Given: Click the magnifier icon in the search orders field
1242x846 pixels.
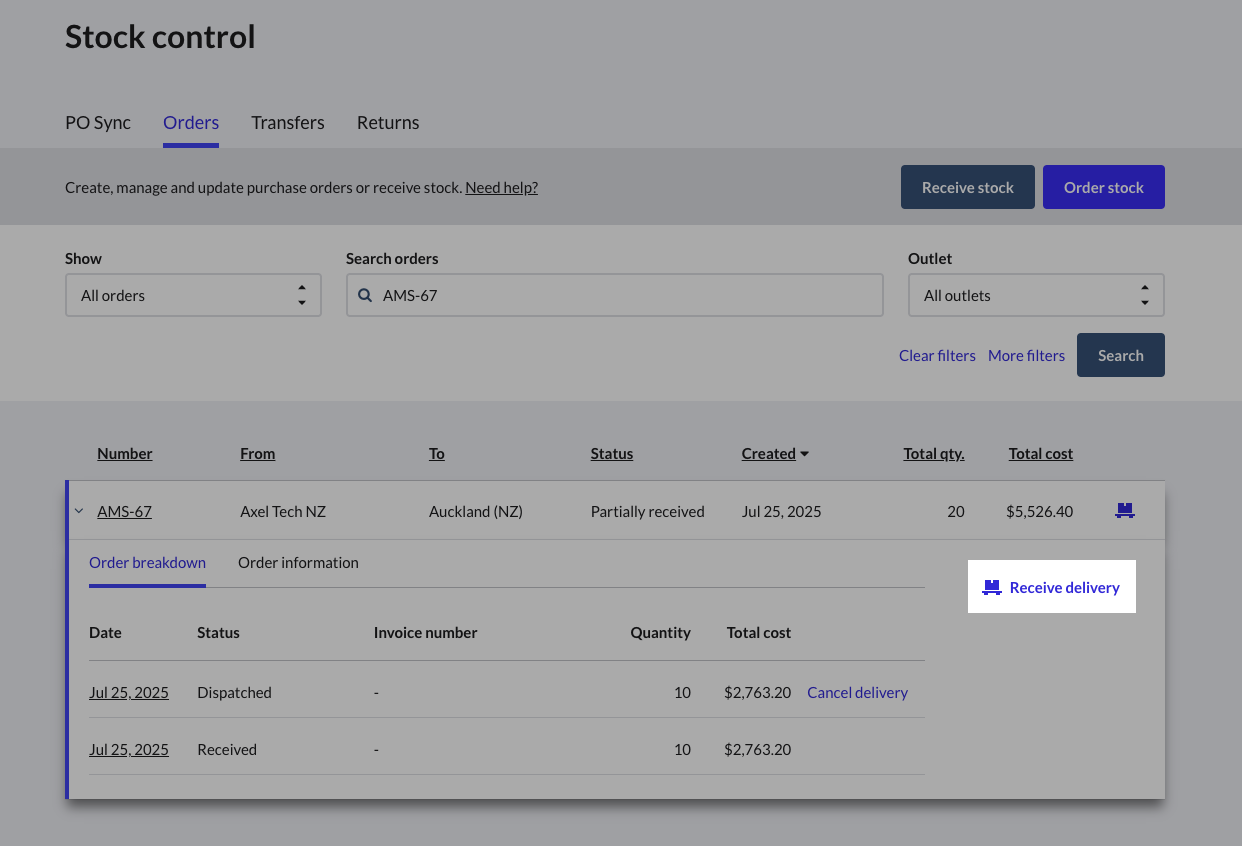Looking at the screenshot, I should pyautogui.click(x=365, y=296).
